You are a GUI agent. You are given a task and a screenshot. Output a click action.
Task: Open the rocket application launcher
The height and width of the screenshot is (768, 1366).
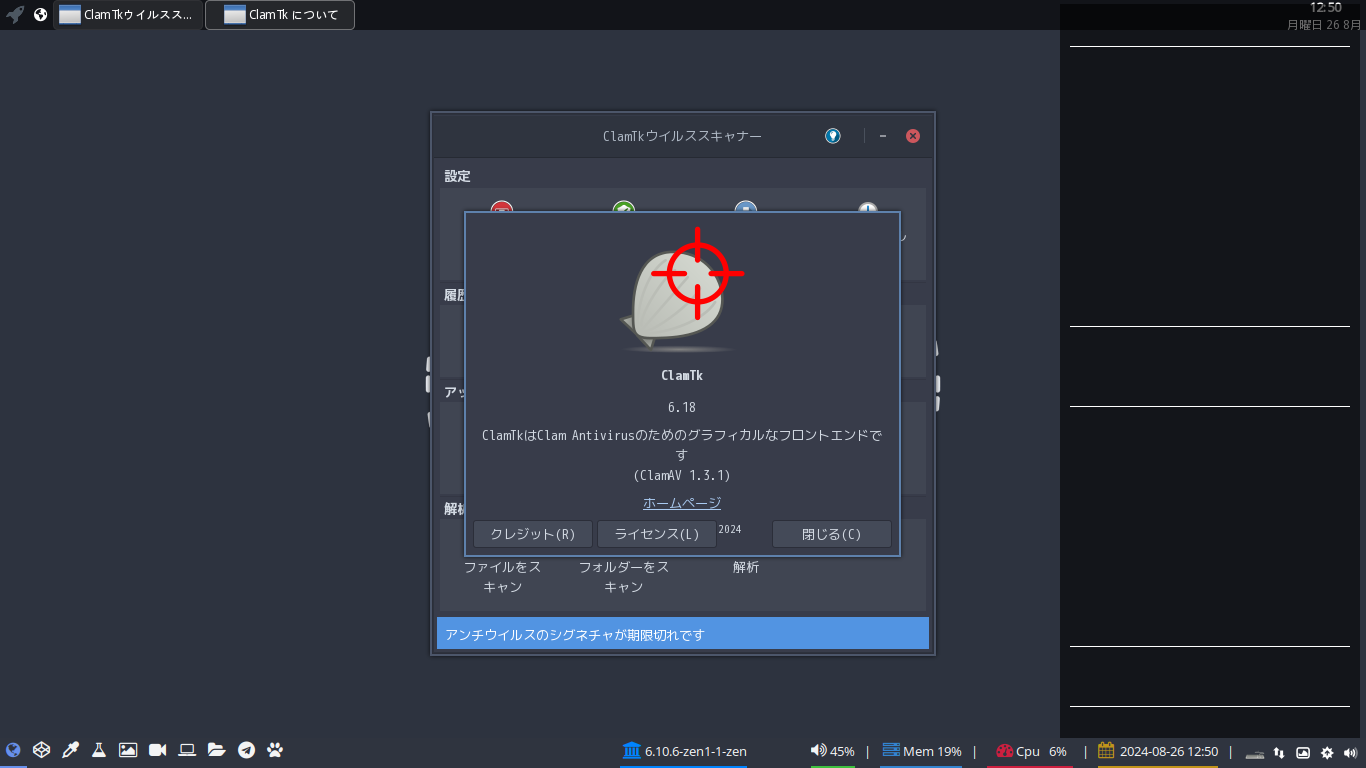15,15
